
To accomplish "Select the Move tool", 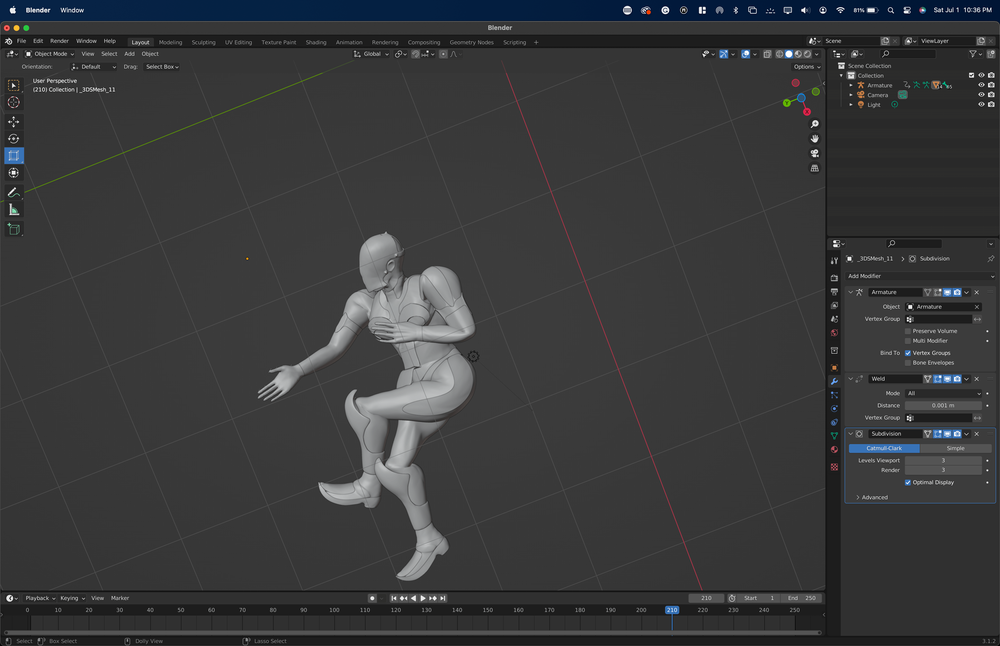I will point(13,121).
